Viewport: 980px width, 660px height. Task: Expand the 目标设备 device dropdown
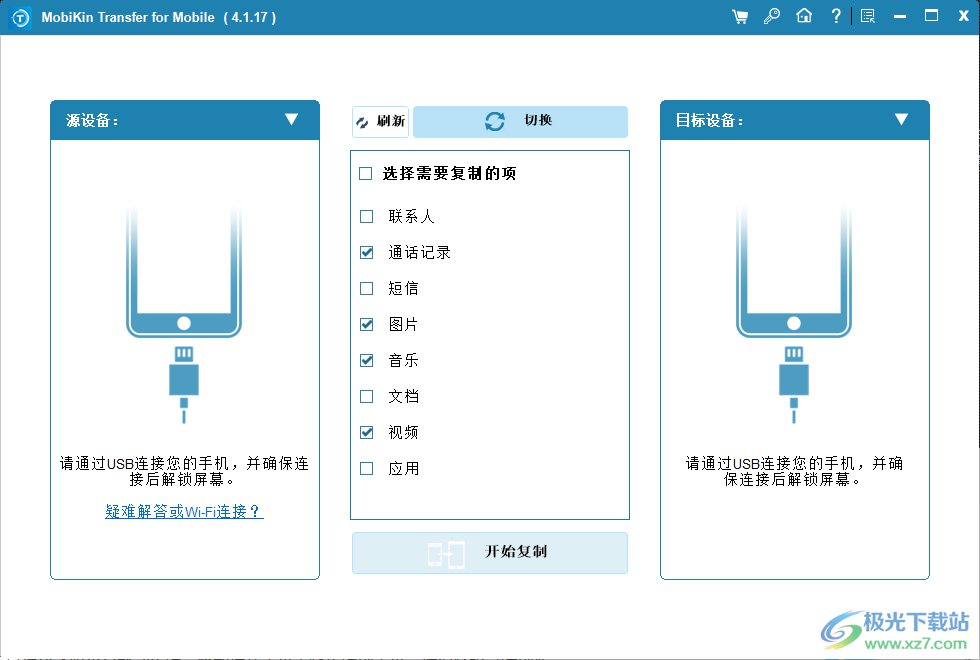903,120
